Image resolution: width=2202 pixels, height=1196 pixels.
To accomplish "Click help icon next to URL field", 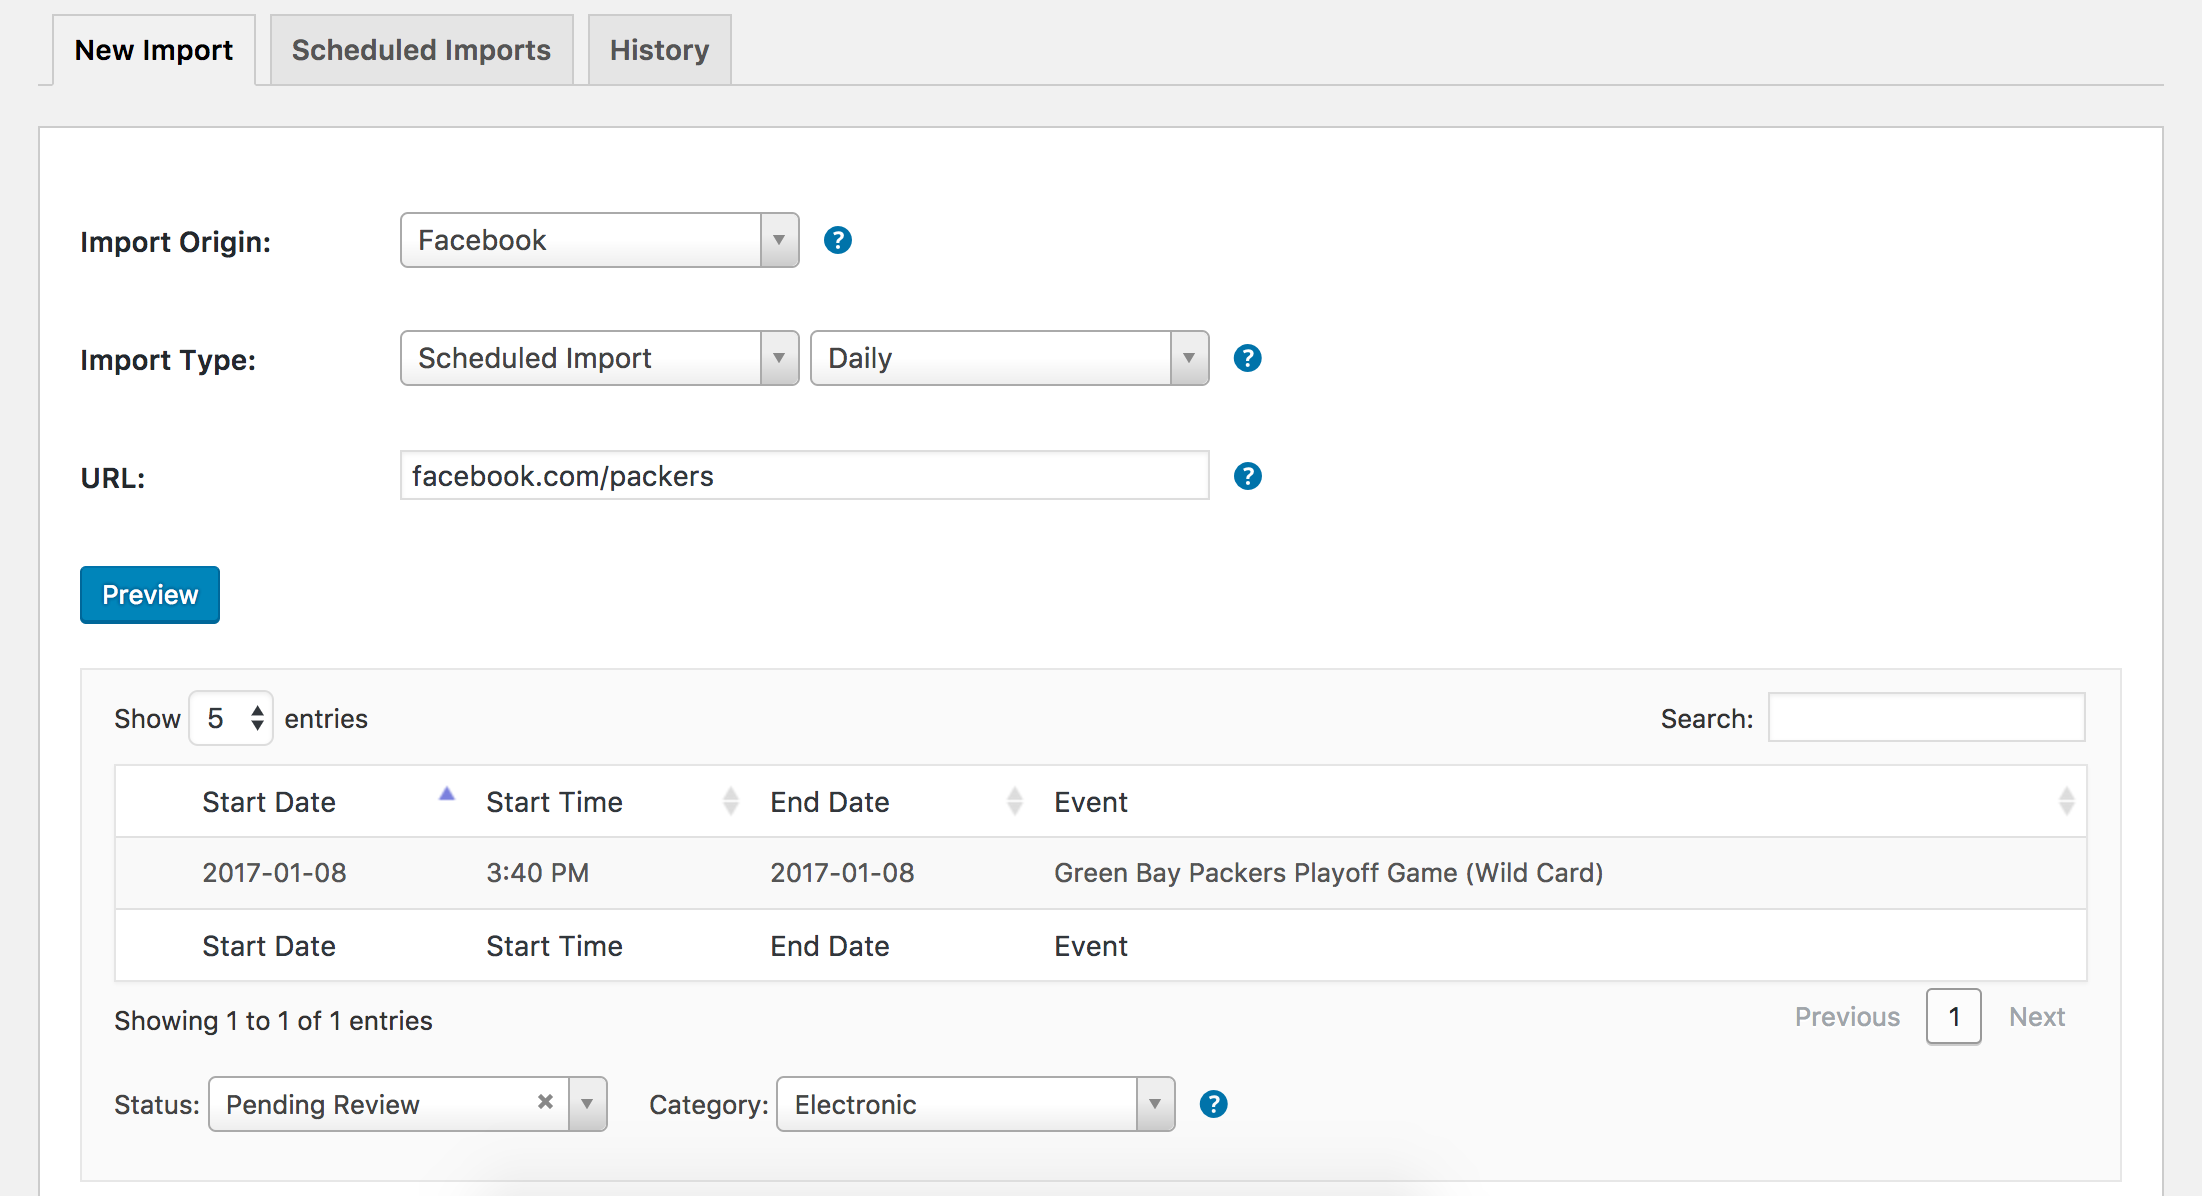I will 1247,476.
